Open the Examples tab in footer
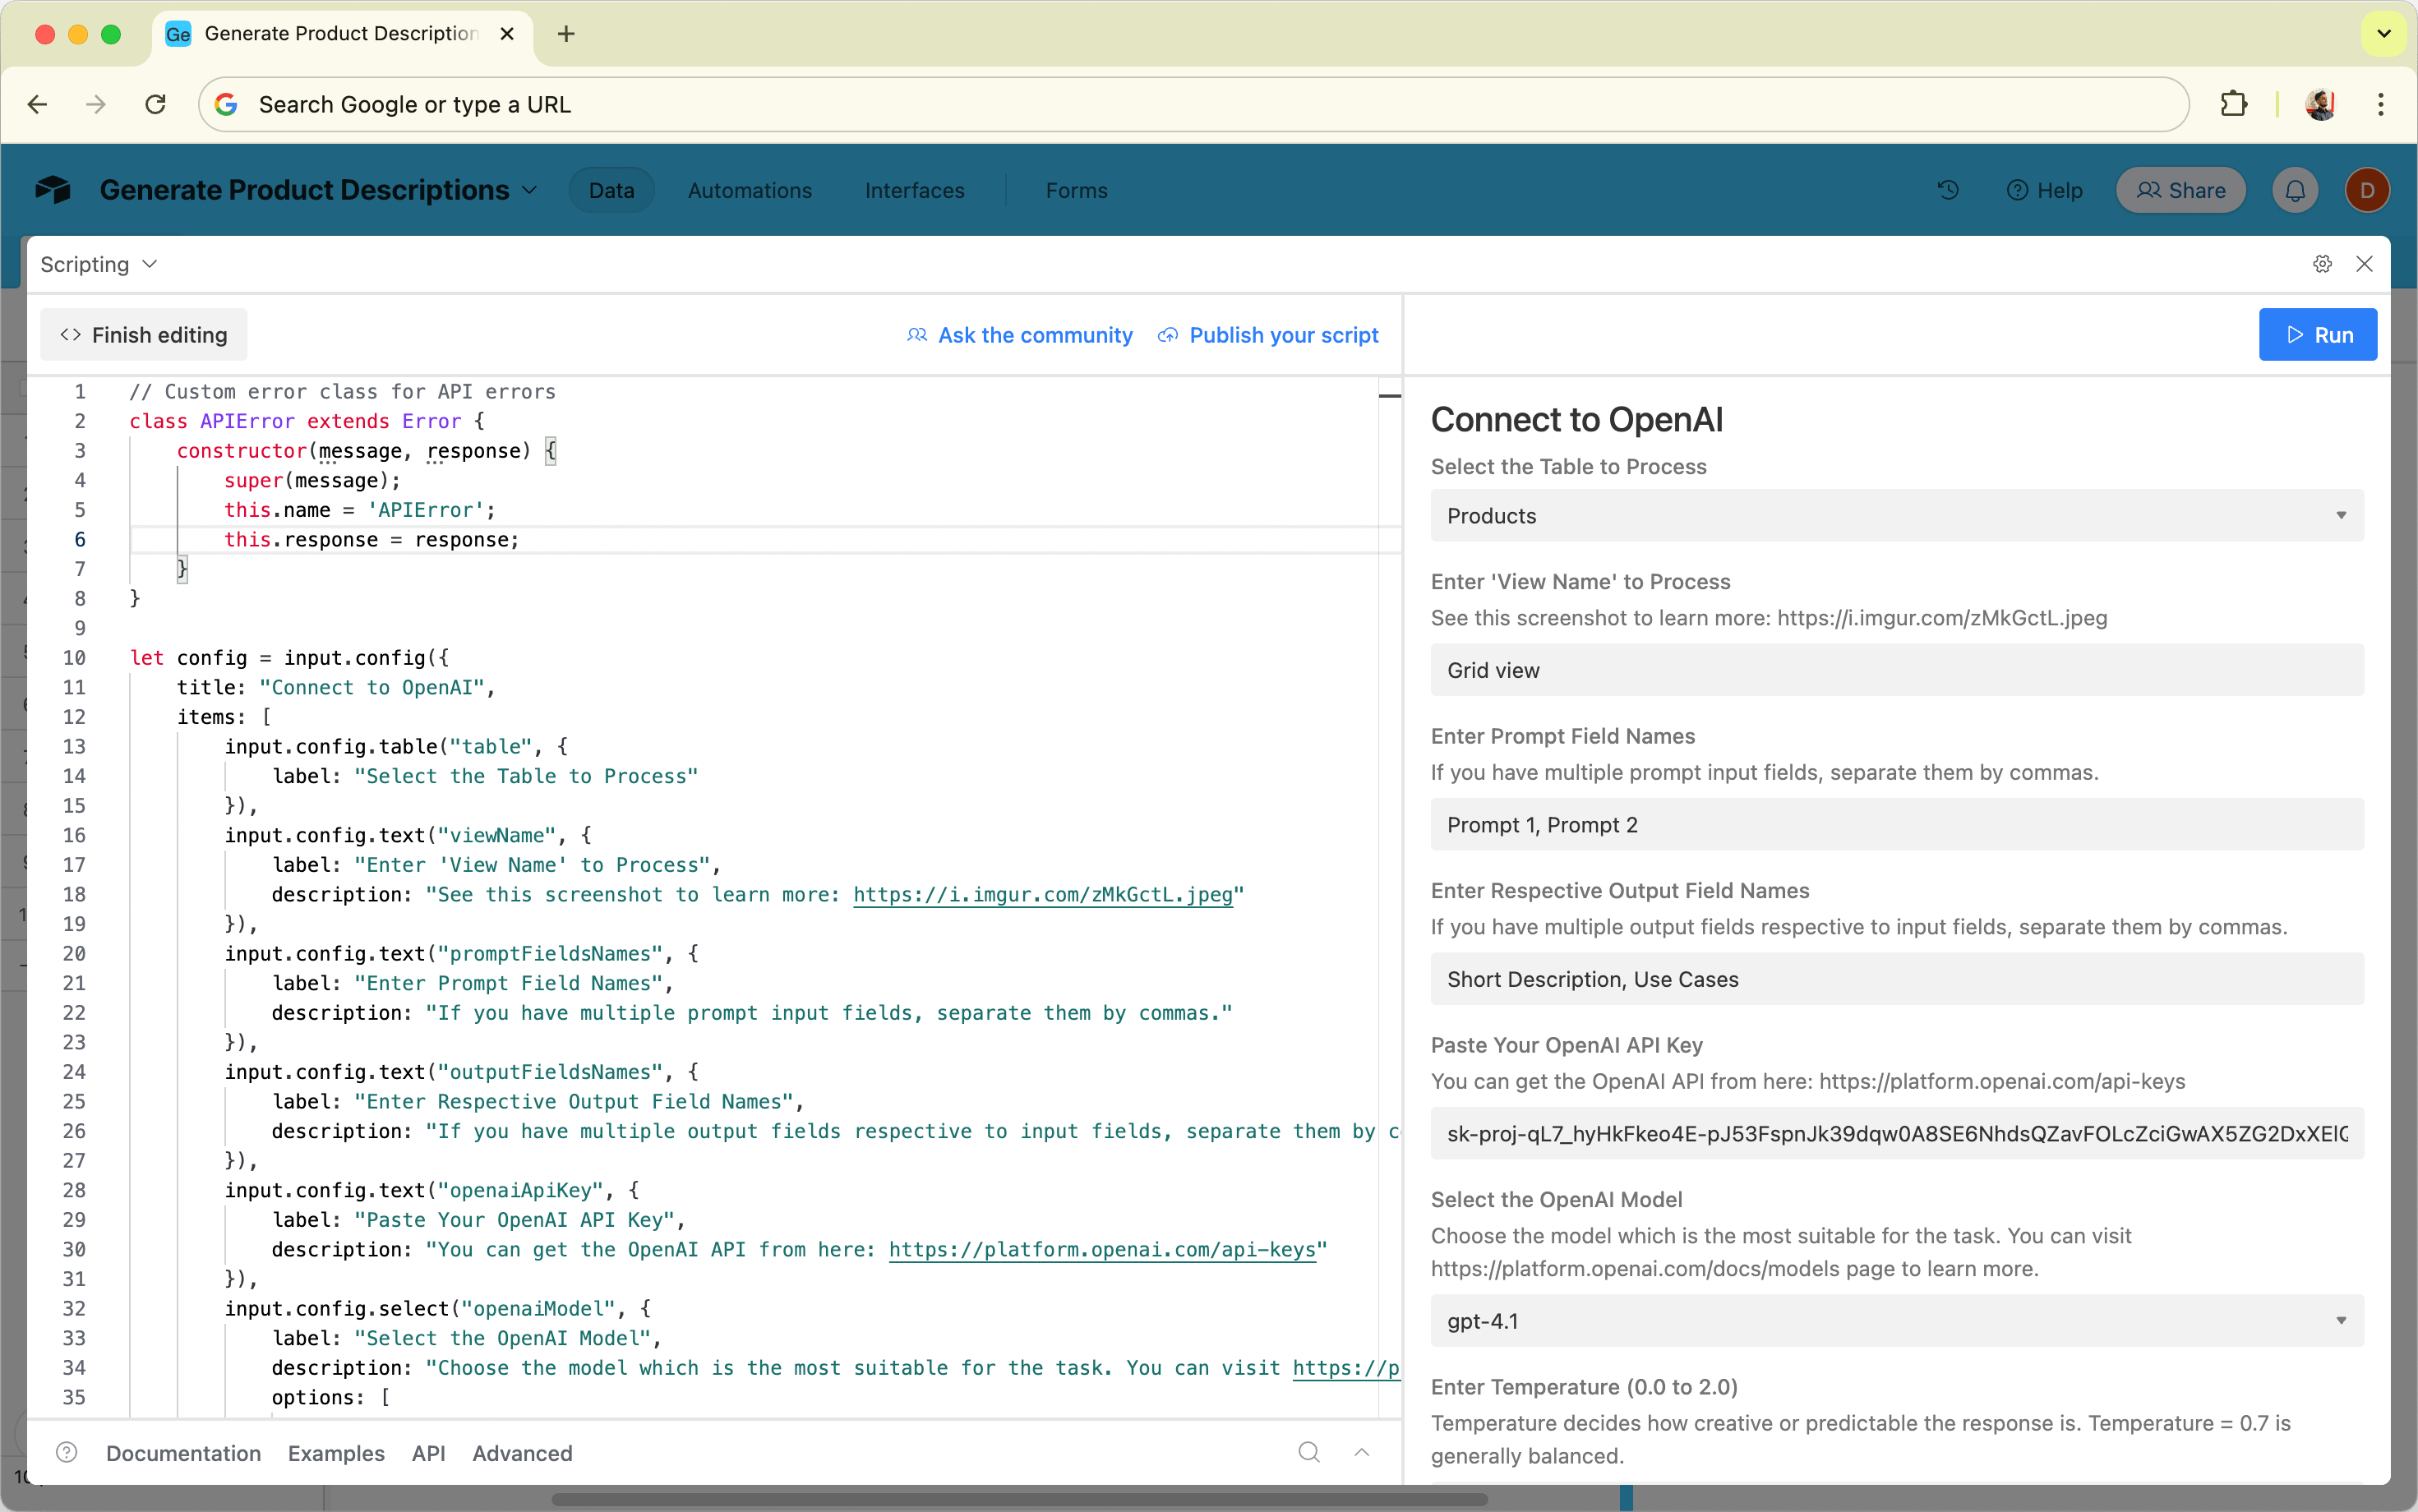This screenshot has height=1512, width=2418. 336,1453
